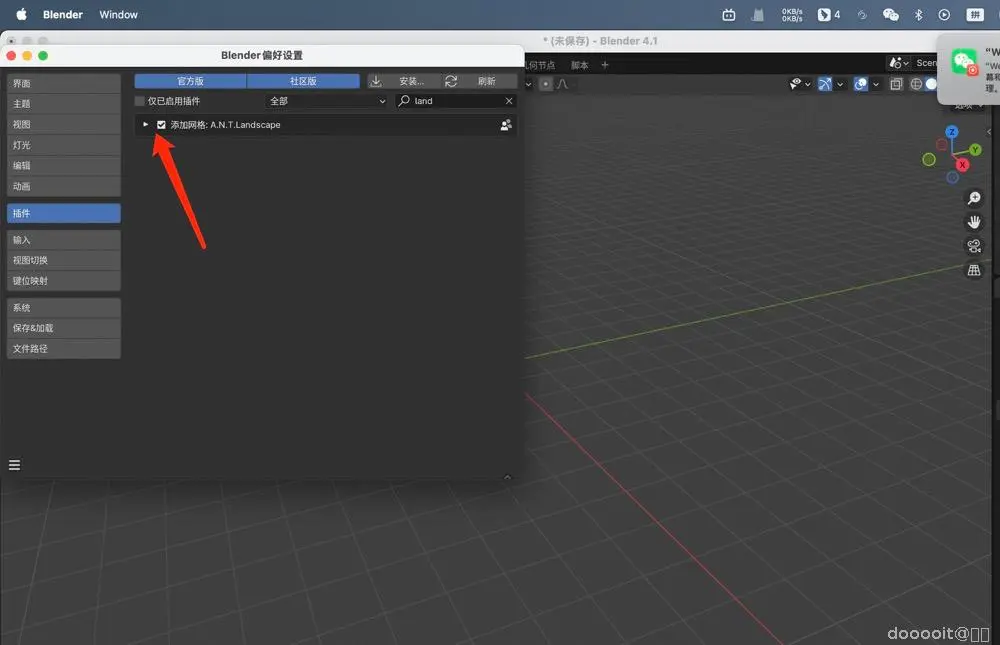Enable the 仅已启用插件 checkbox

coord(140,101)
